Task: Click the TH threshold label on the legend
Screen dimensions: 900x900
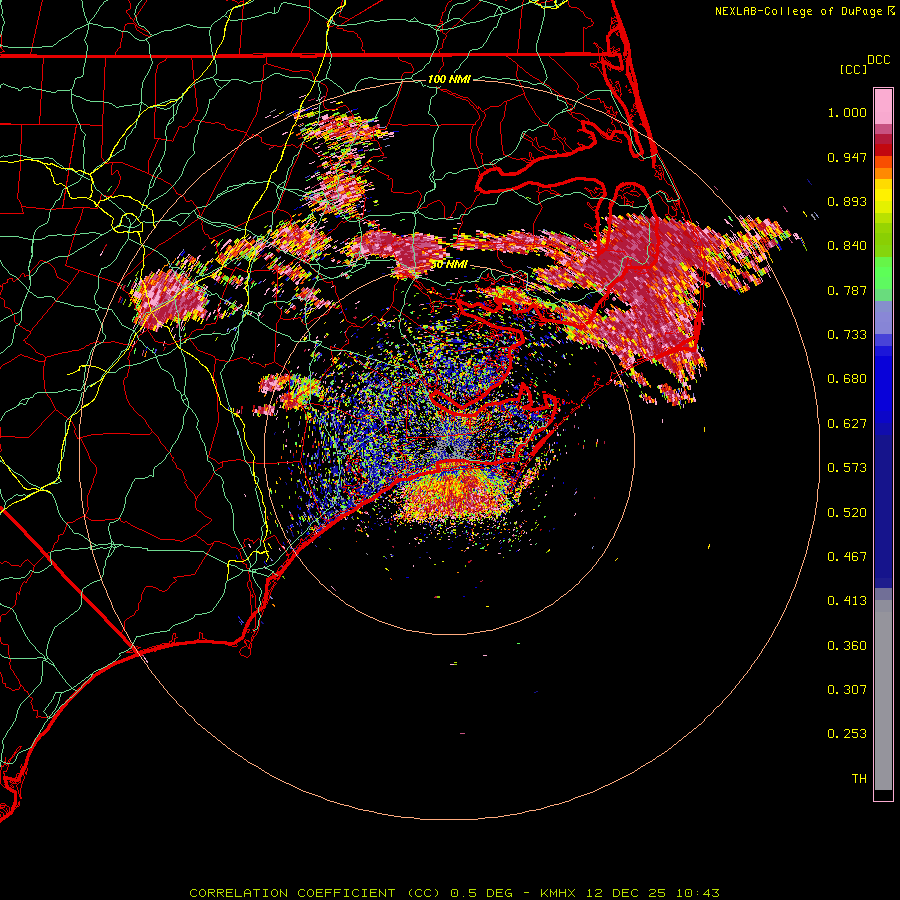Action: [x=859, y=779]
